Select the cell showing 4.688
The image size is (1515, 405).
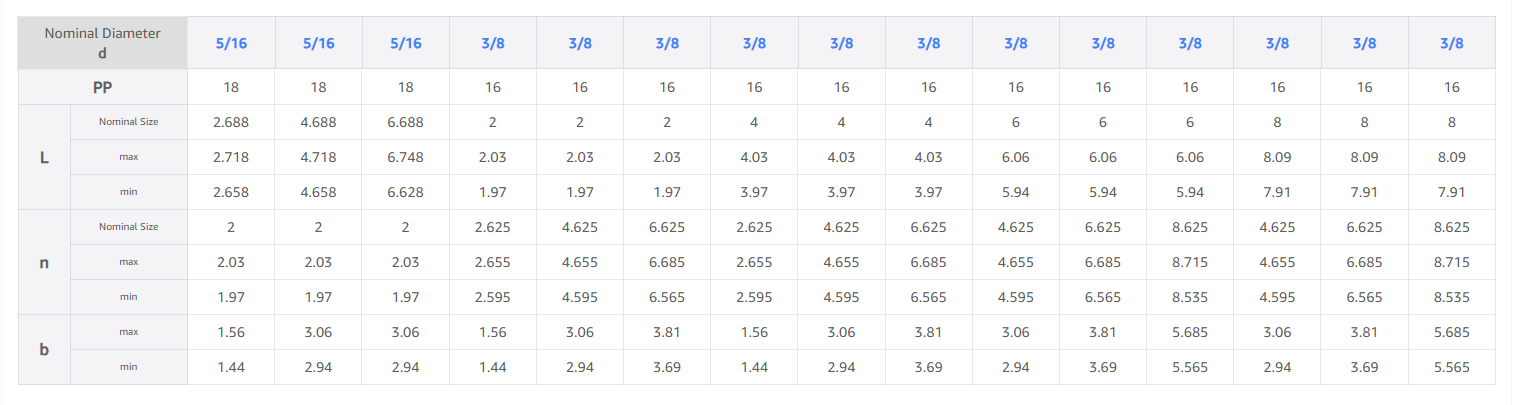pos(318,122)
